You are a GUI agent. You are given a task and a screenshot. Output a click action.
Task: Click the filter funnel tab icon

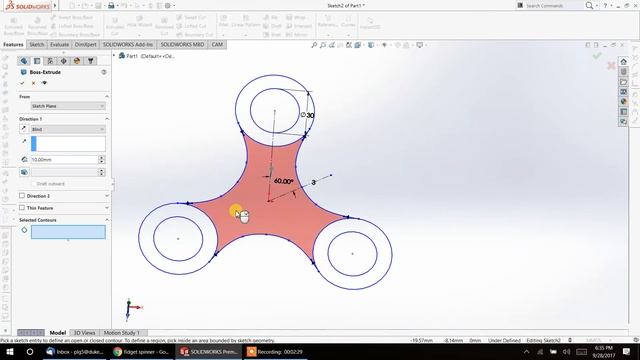click(91, 61)
